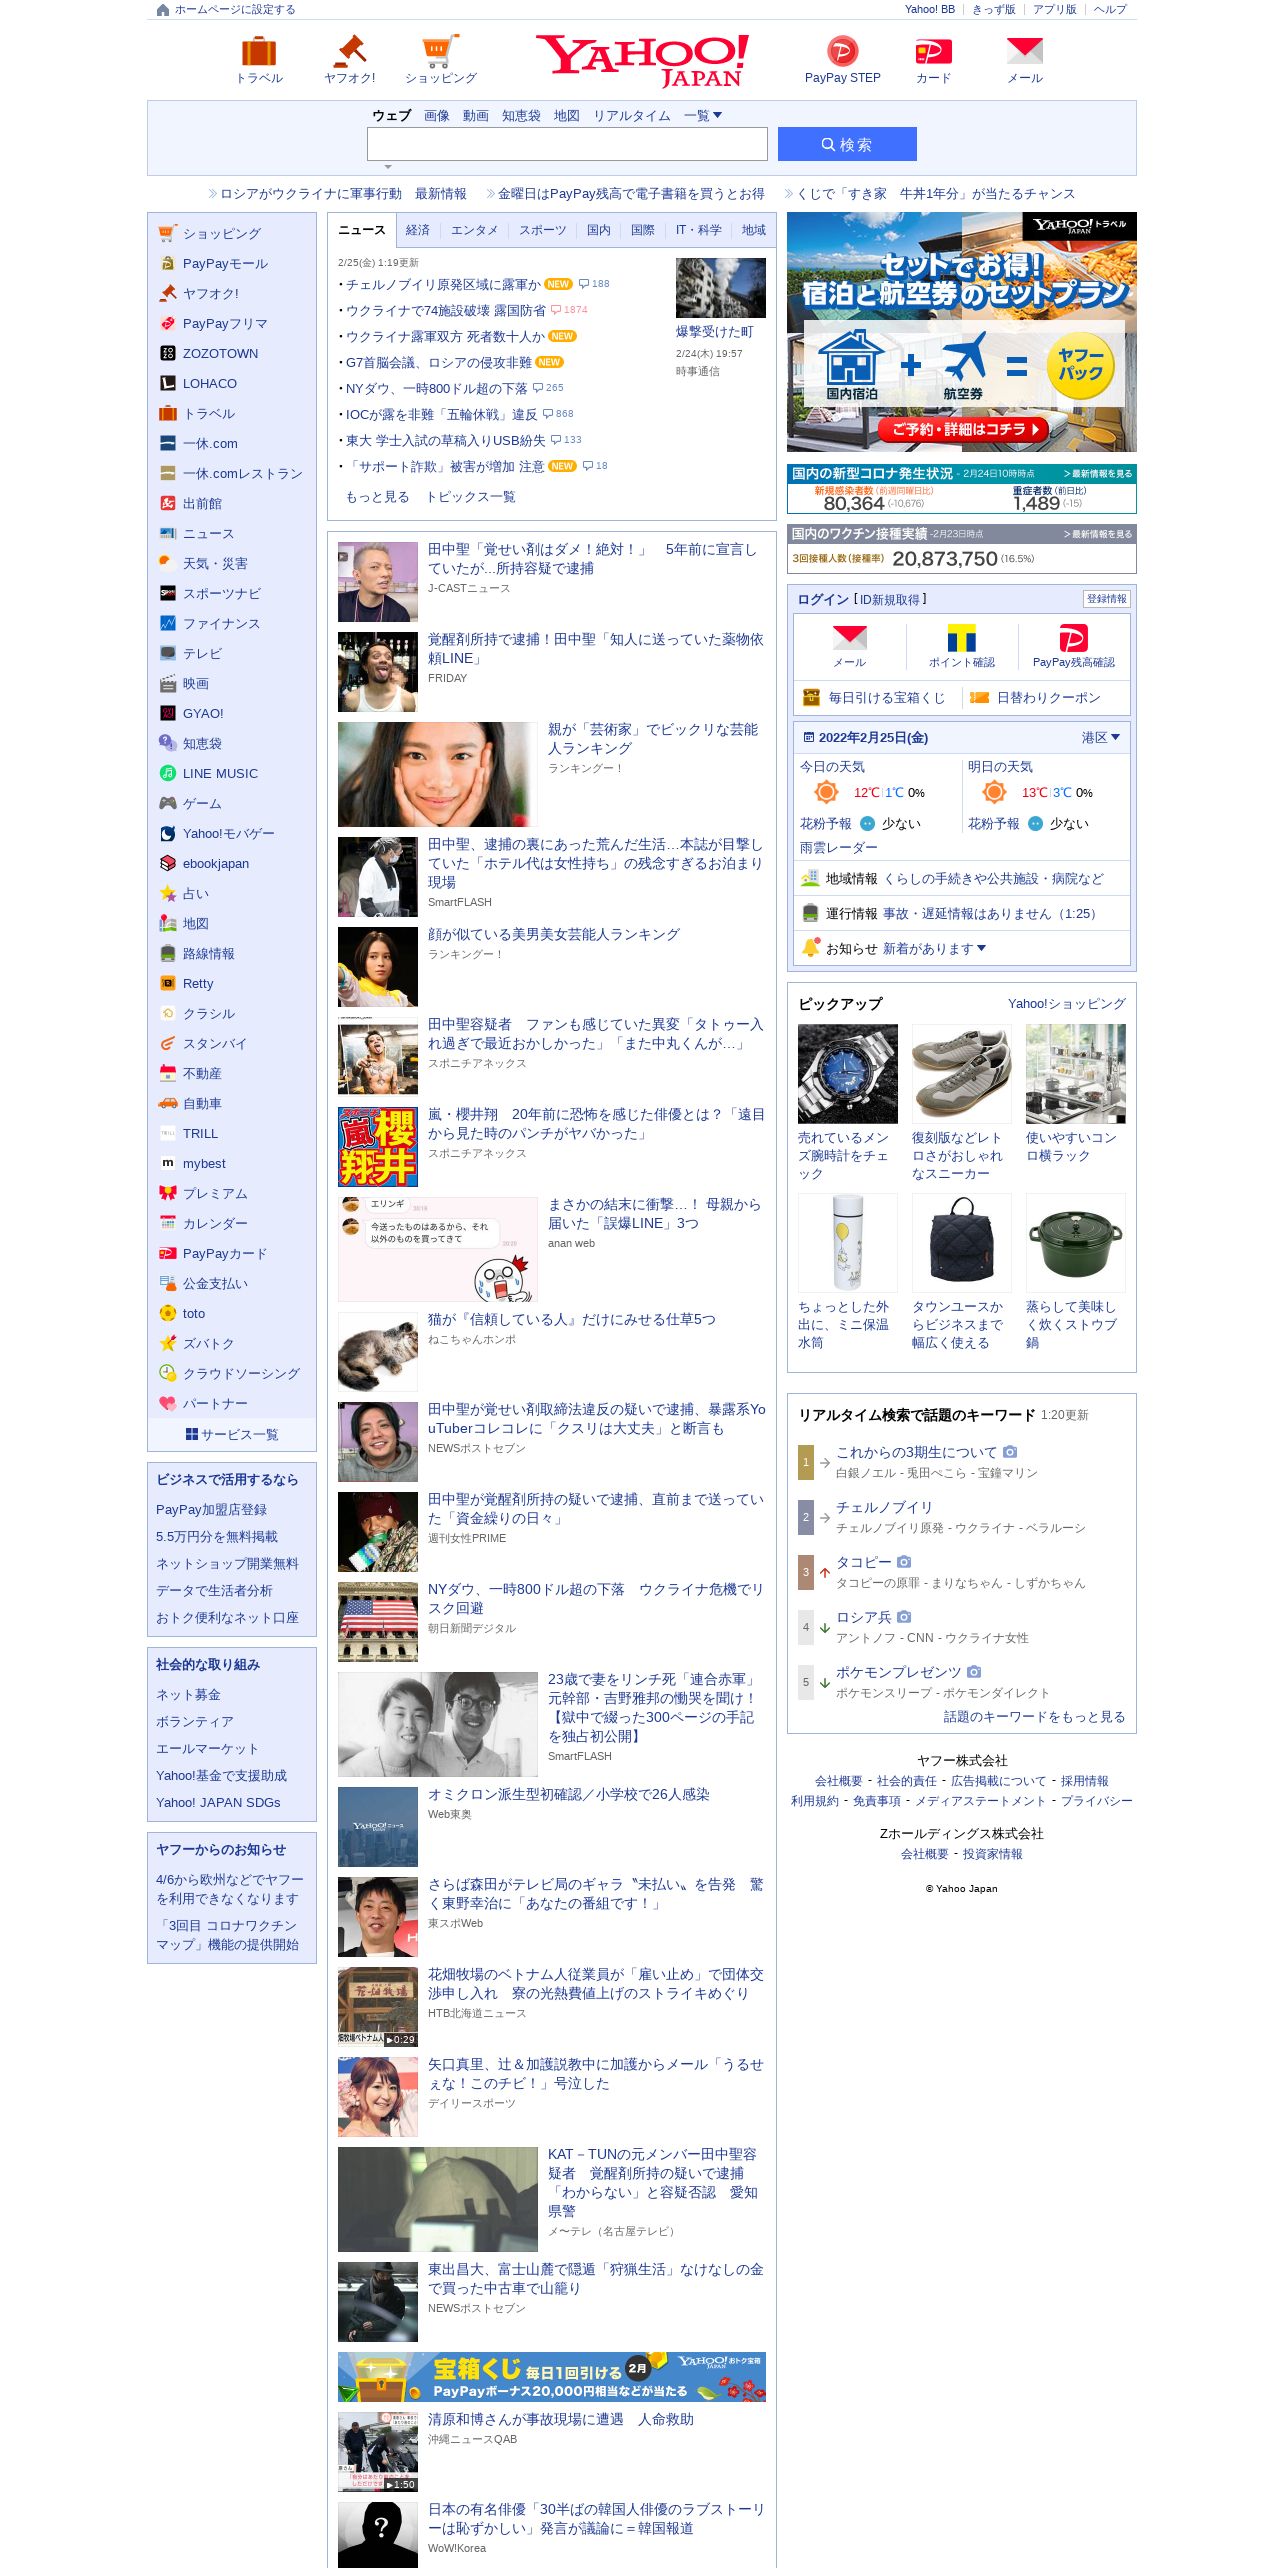
Task: Open PayPay加盟店登録 business link
Action: pyautogui.click(x=211, y=1510)
